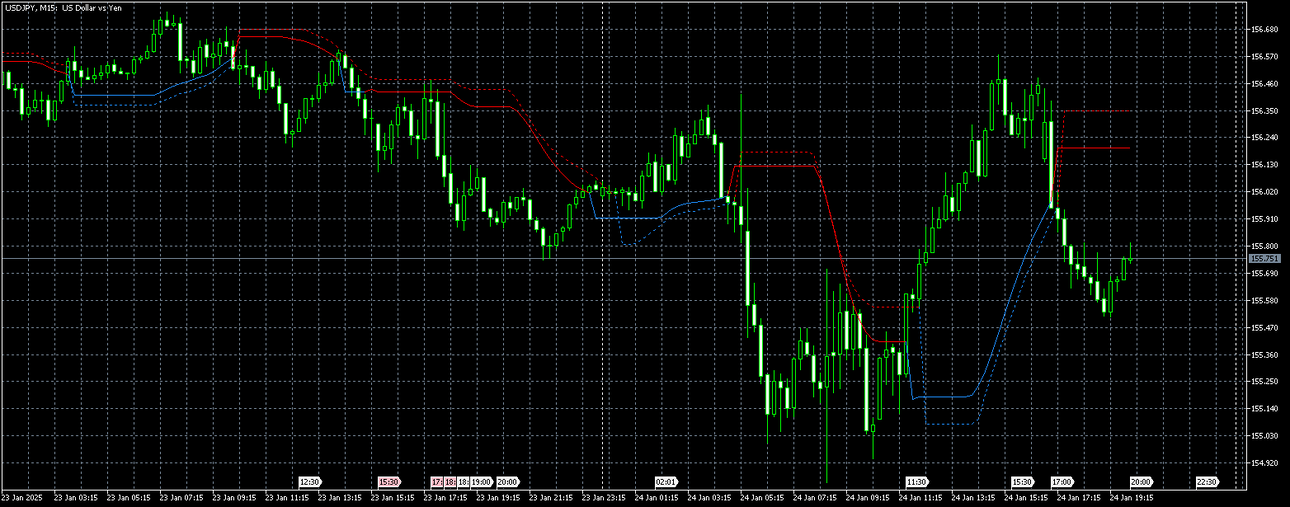Click the 155.250 price scale label
The image size is (1290, 507).
[x=1266, y=381]
